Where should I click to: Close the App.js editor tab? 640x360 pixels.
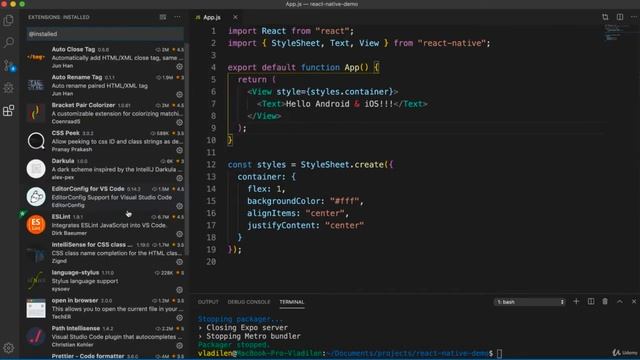pyautogui.click(x=235, y=17)
